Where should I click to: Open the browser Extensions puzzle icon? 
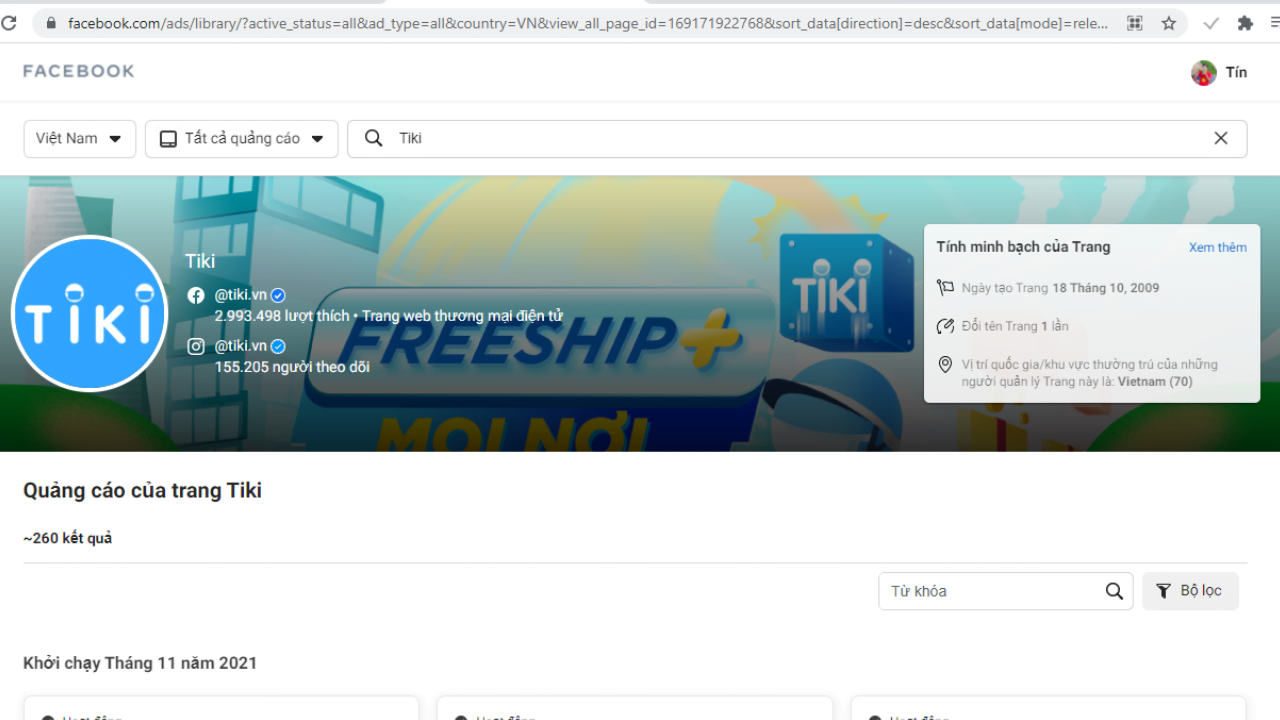[1245, 23]
